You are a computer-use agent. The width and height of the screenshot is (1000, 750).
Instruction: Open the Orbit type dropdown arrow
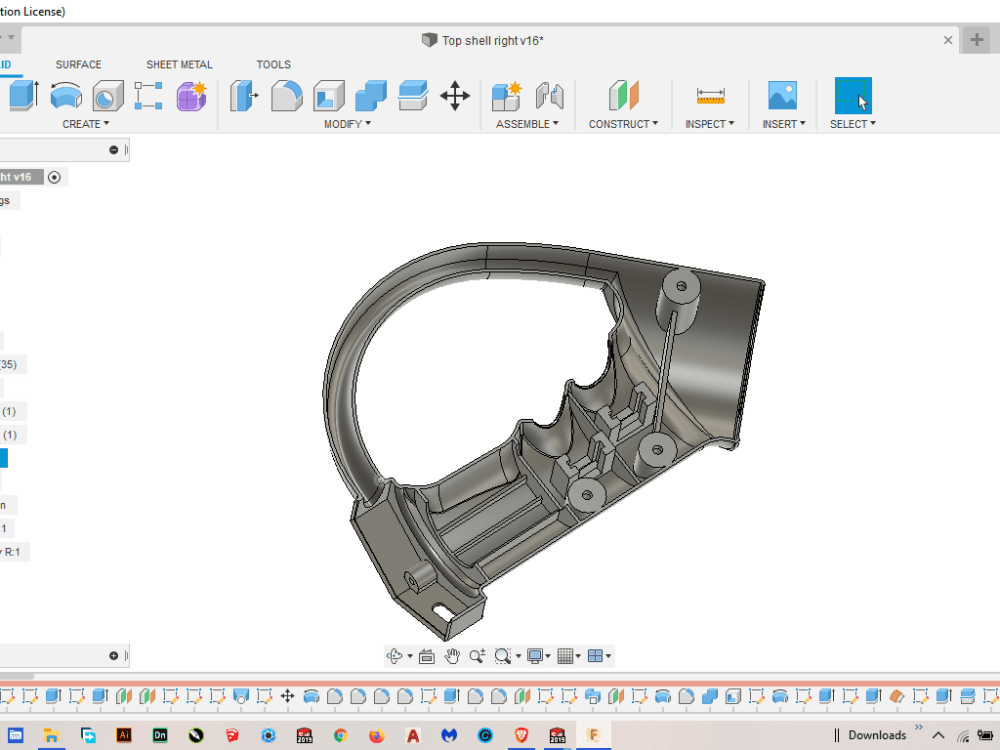(409, 656)
